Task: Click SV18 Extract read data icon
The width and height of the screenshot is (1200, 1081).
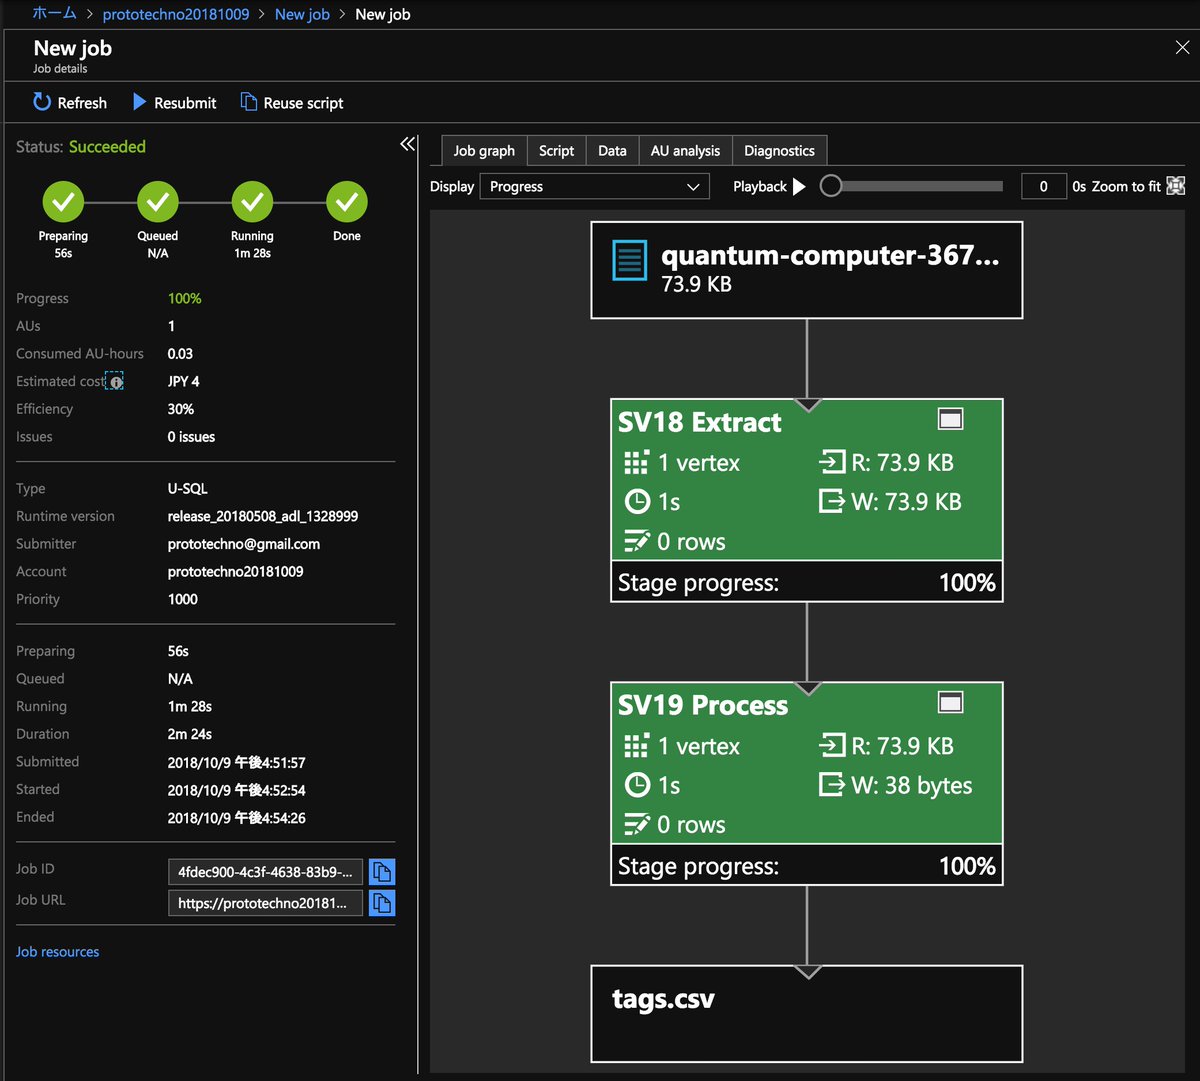Action: pyautogui.click(x=831, y=462)
